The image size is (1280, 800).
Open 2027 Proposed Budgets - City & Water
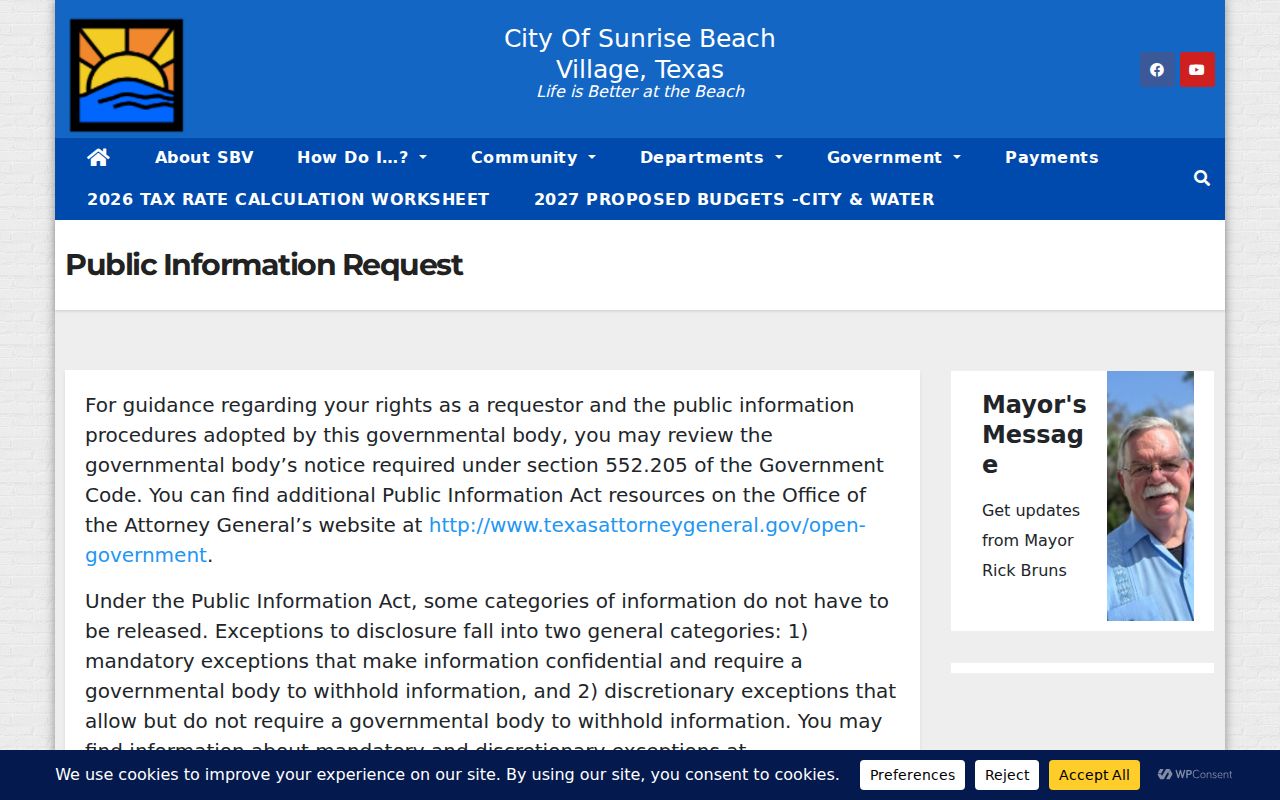[x=734, y=199]
